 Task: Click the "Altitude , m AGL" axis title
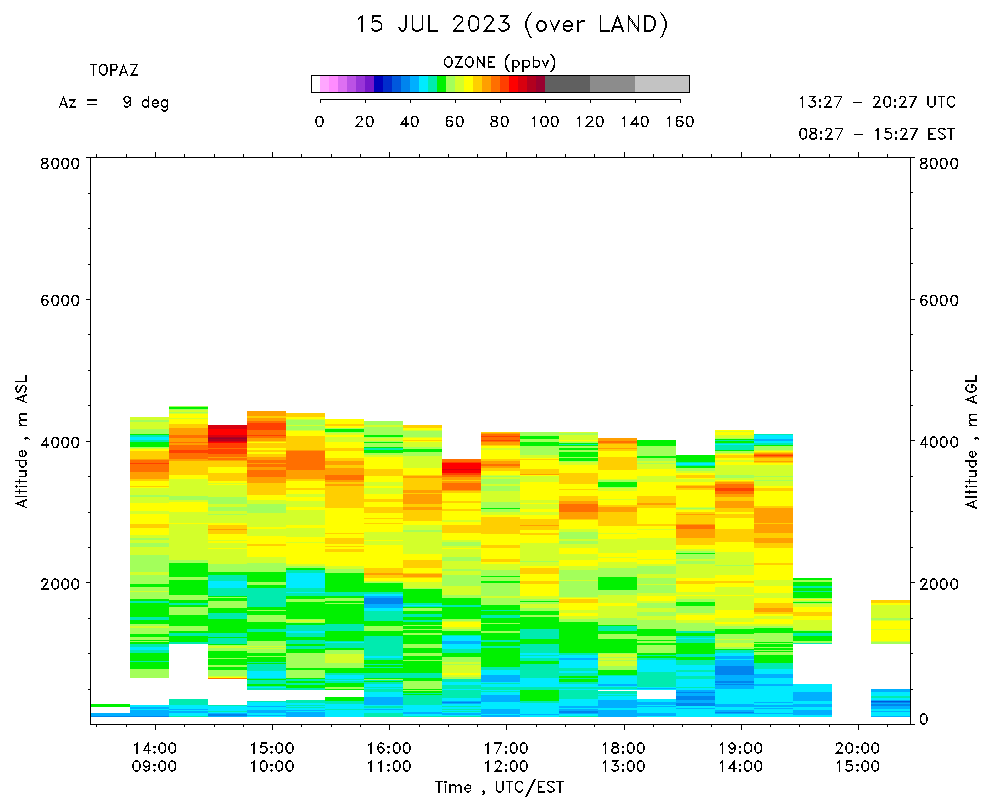[971, 441]
